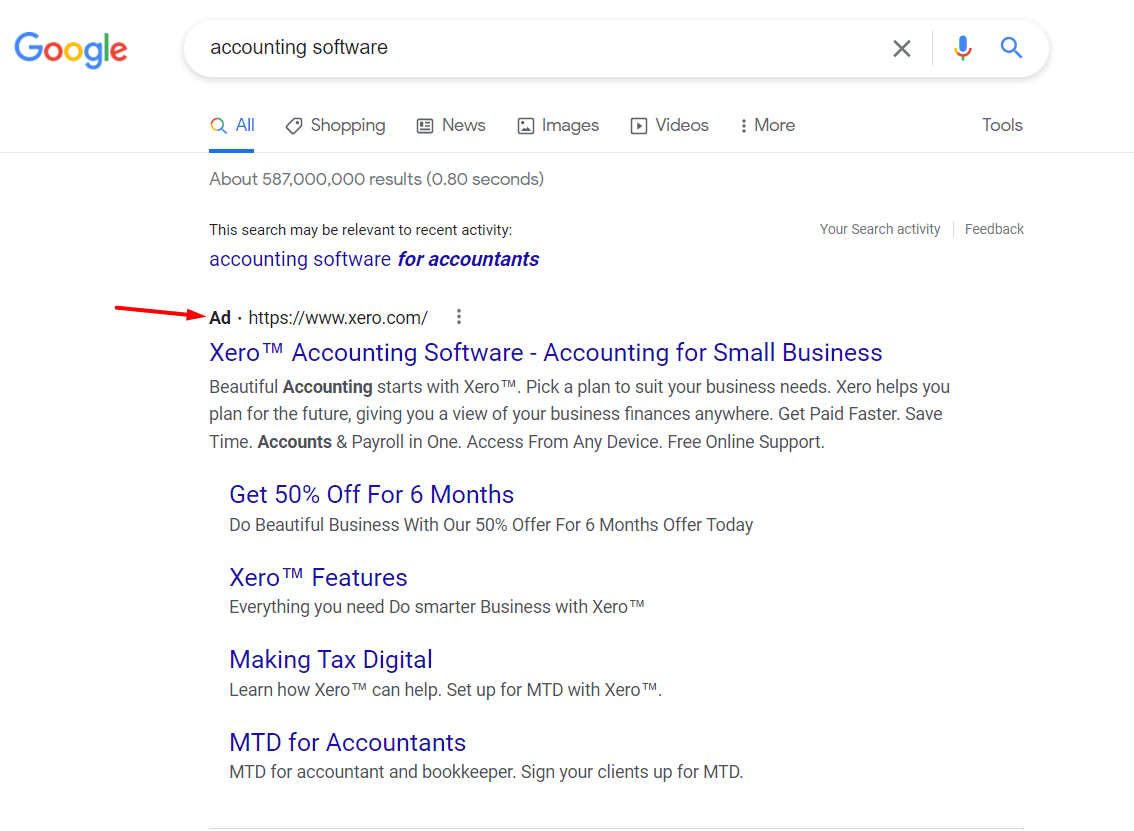Open the Xero Features sitelink
Viewport: 1134px width, 831px height.
click(318, 577)
